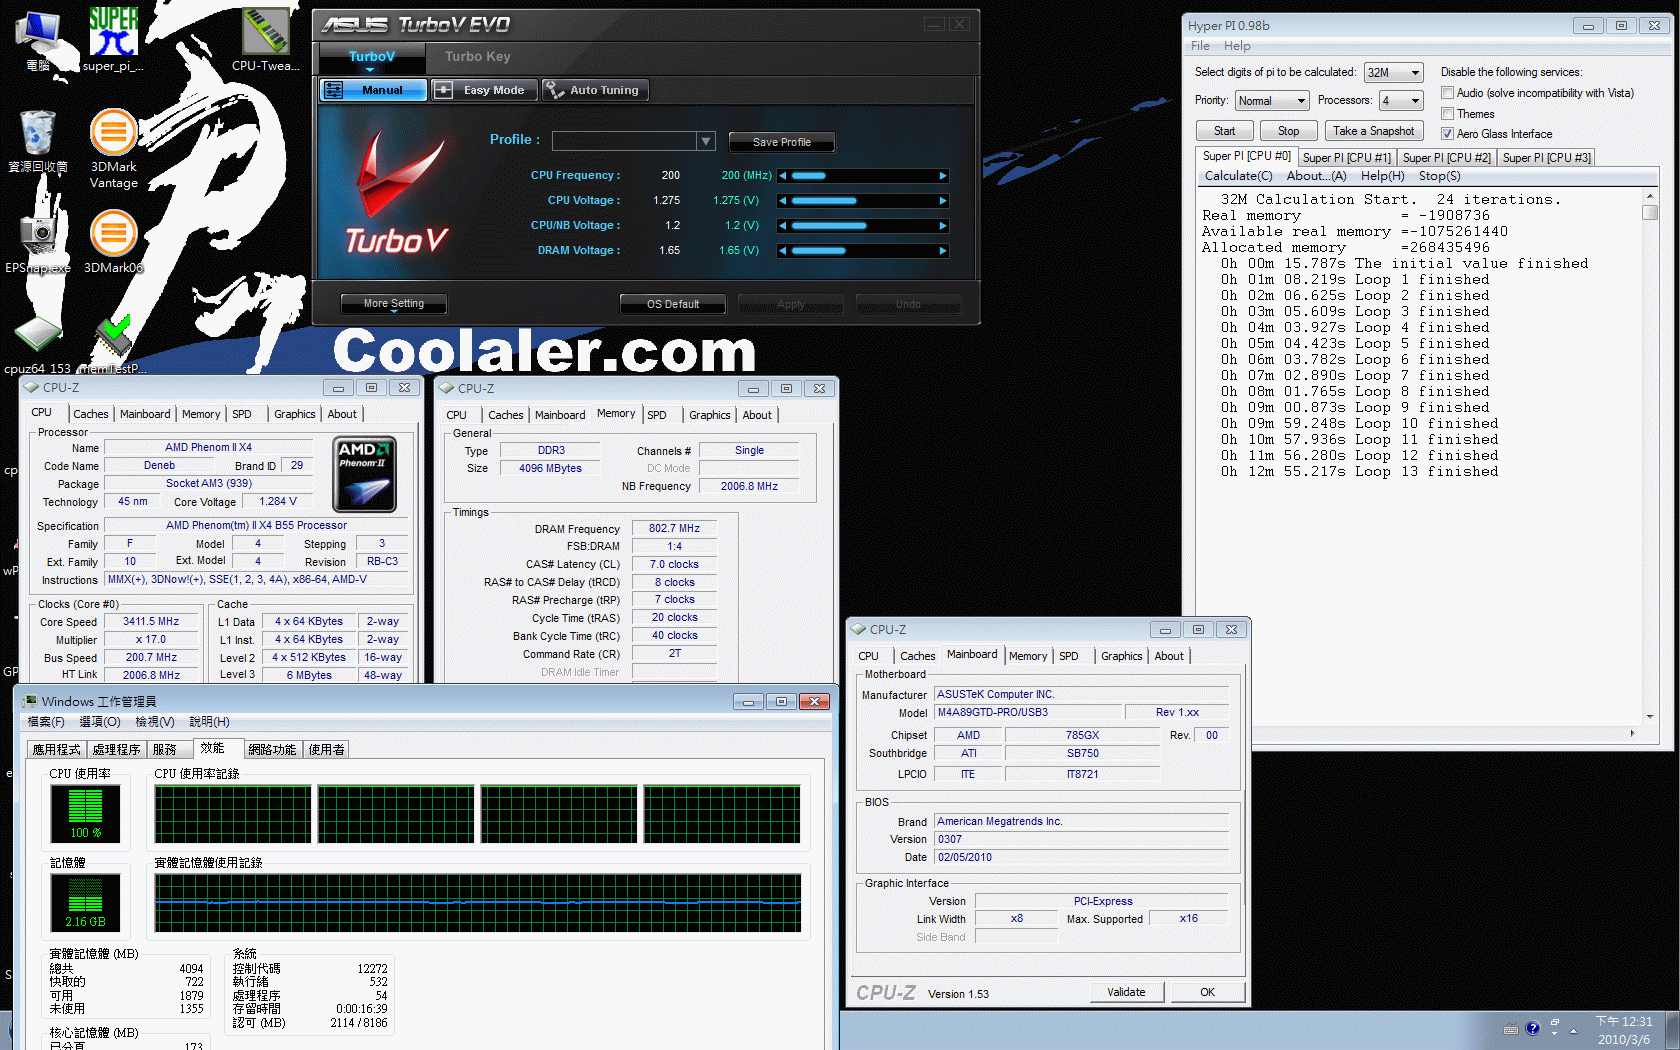Select SPD tab in the Memory CPU-Z window
This screenshot has width=1680, height=1050.
[656, 415]
